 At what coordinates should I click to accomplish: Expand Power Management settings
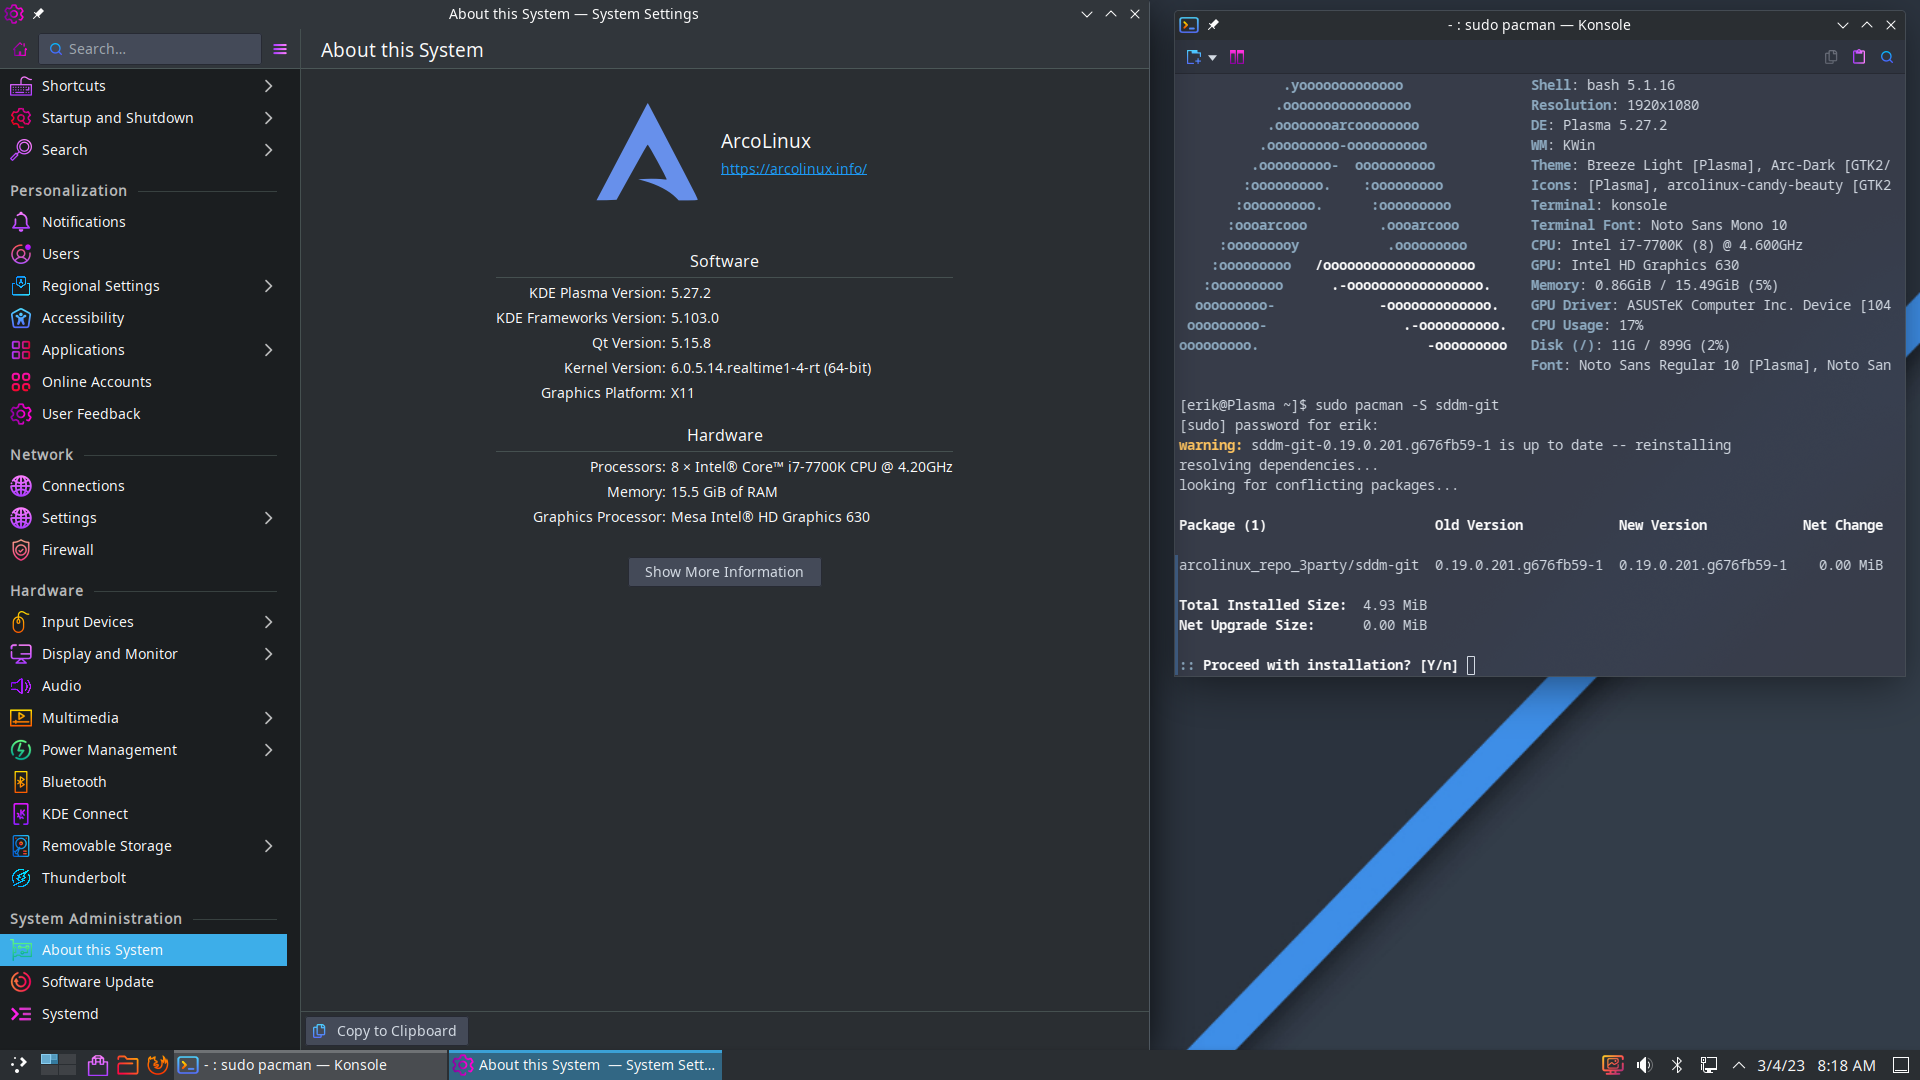tap(268, 750)
